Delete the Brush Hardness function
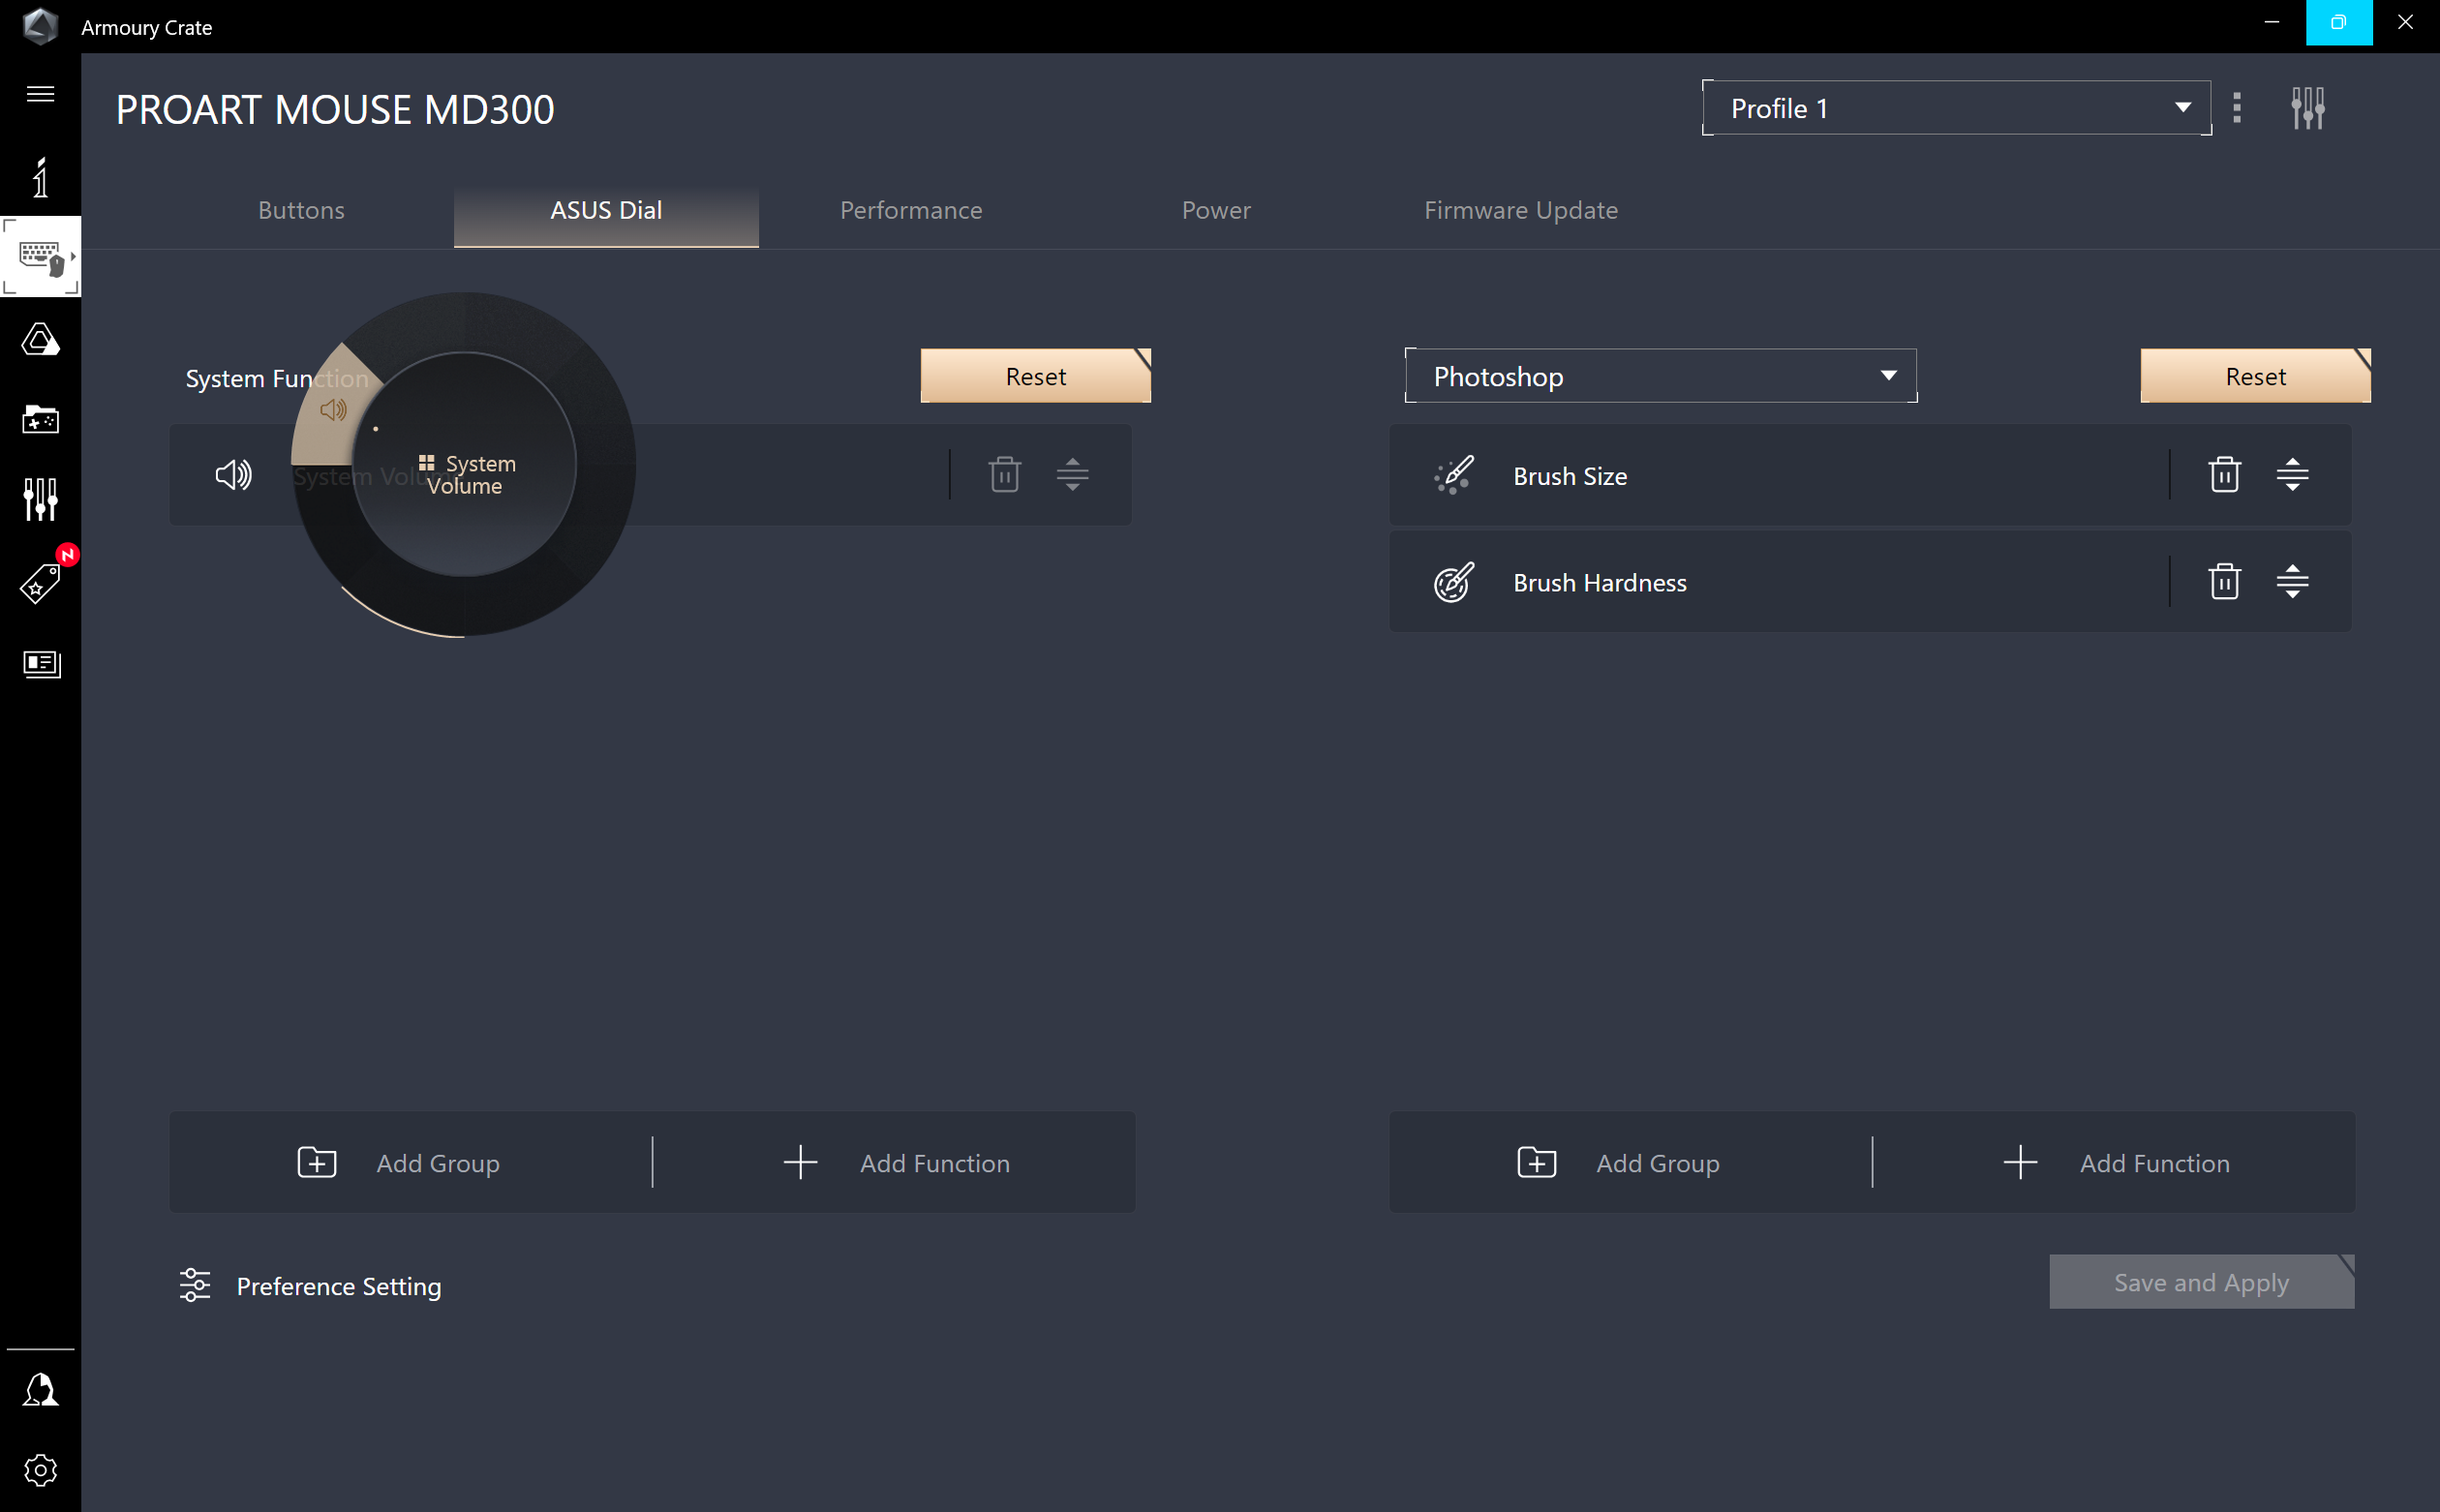 pyautogui.click(x=2224, y=581)
